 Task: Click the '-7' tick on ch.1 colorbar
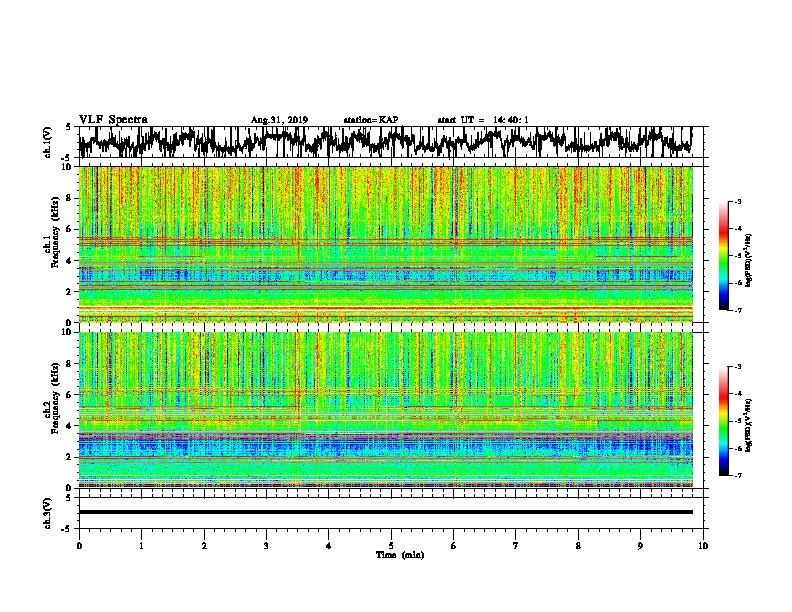click(x=738, y=310)
